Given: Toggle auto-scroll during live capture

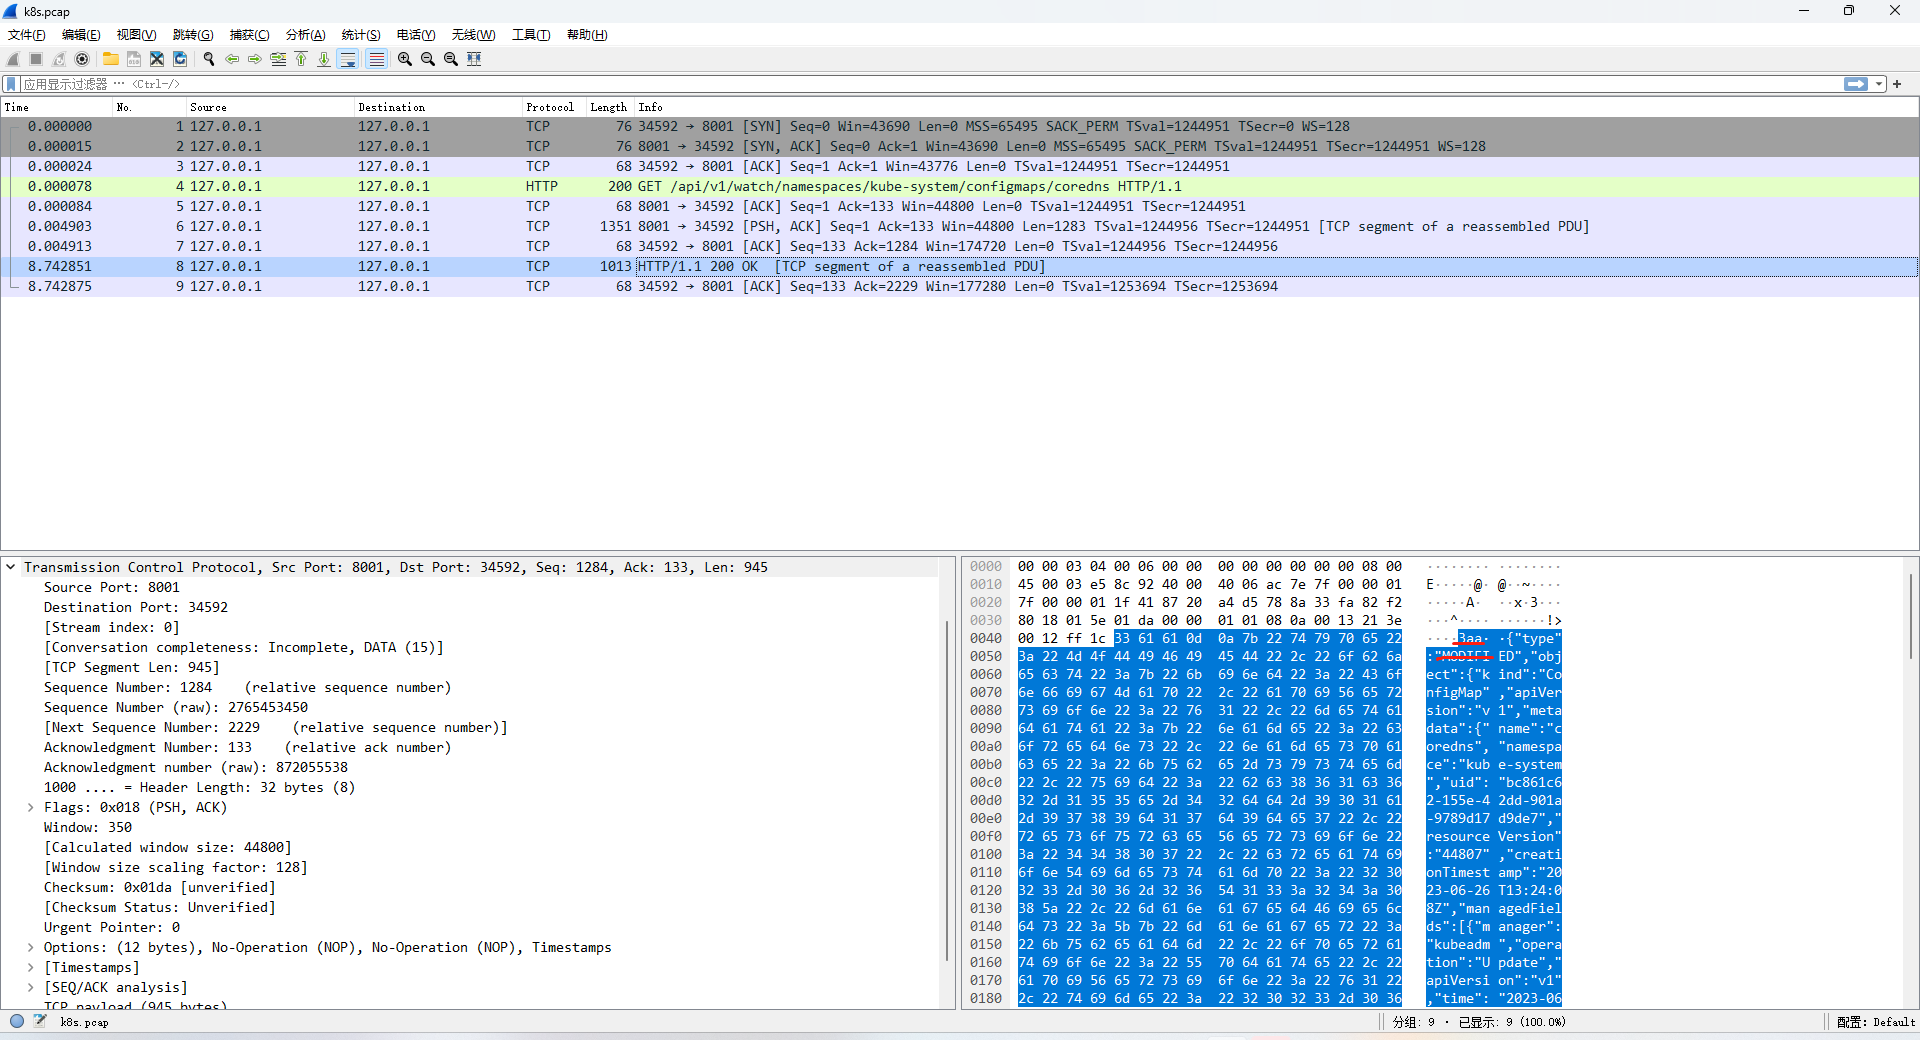Looking at the screenshot, I should coord(348,59).
